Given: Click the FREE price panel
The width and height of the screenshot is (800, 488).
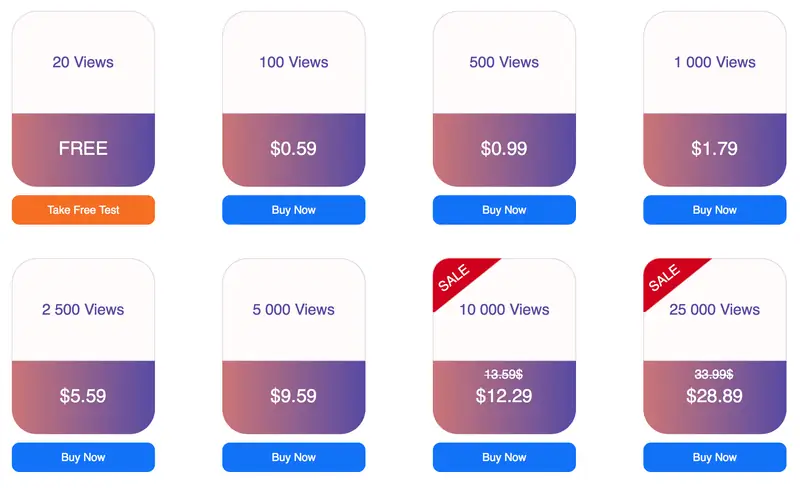Looking at the screenshot, I should point(83,150).
